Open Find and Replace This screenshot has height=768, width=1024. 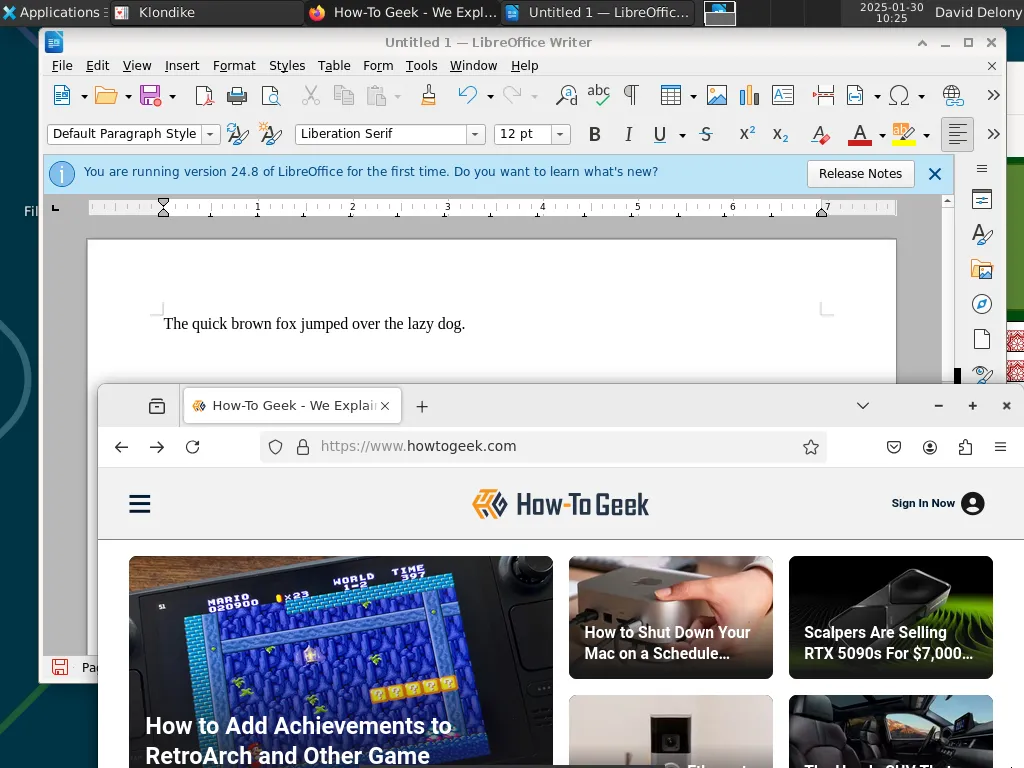coord(566,95)
